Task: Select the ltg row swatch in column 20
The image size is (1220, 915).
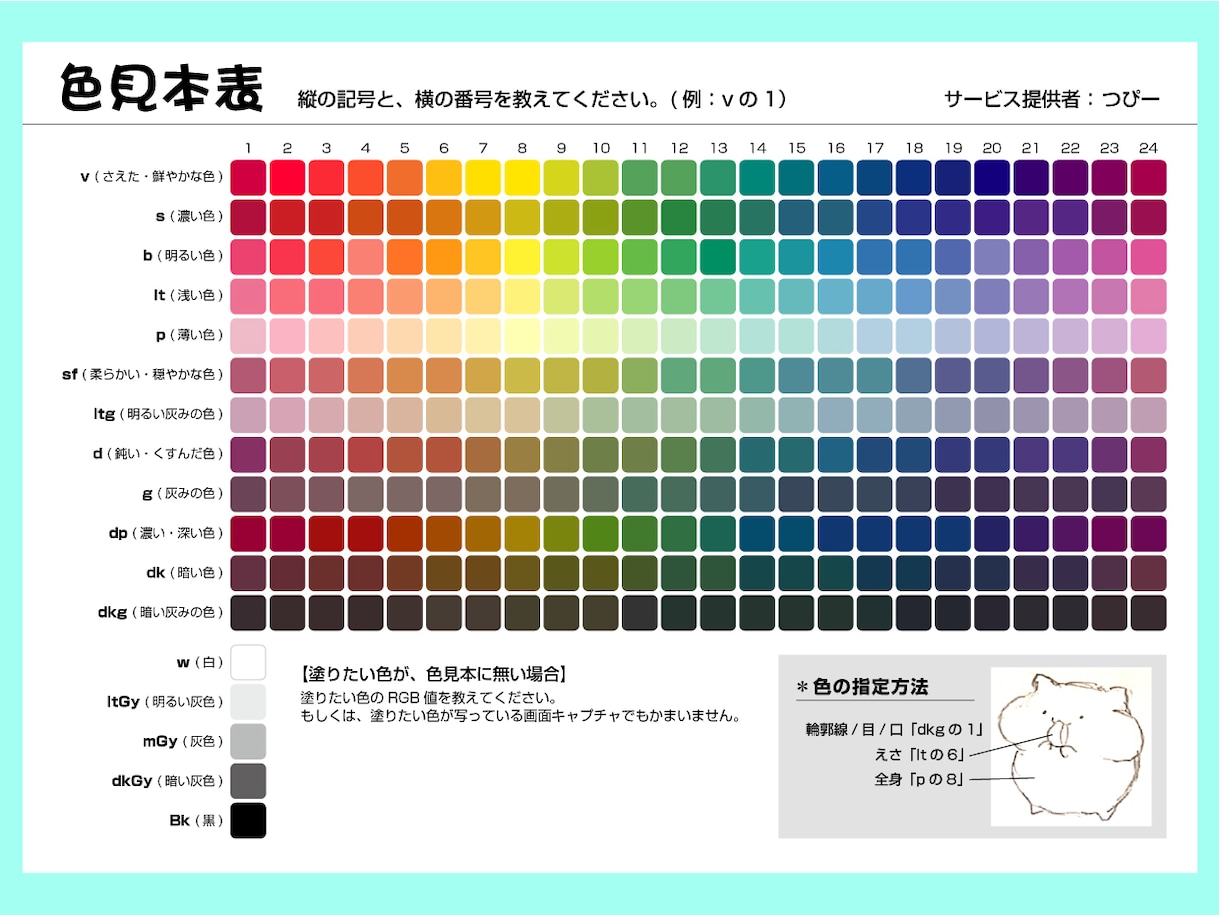Action: (x=992, y=414)
